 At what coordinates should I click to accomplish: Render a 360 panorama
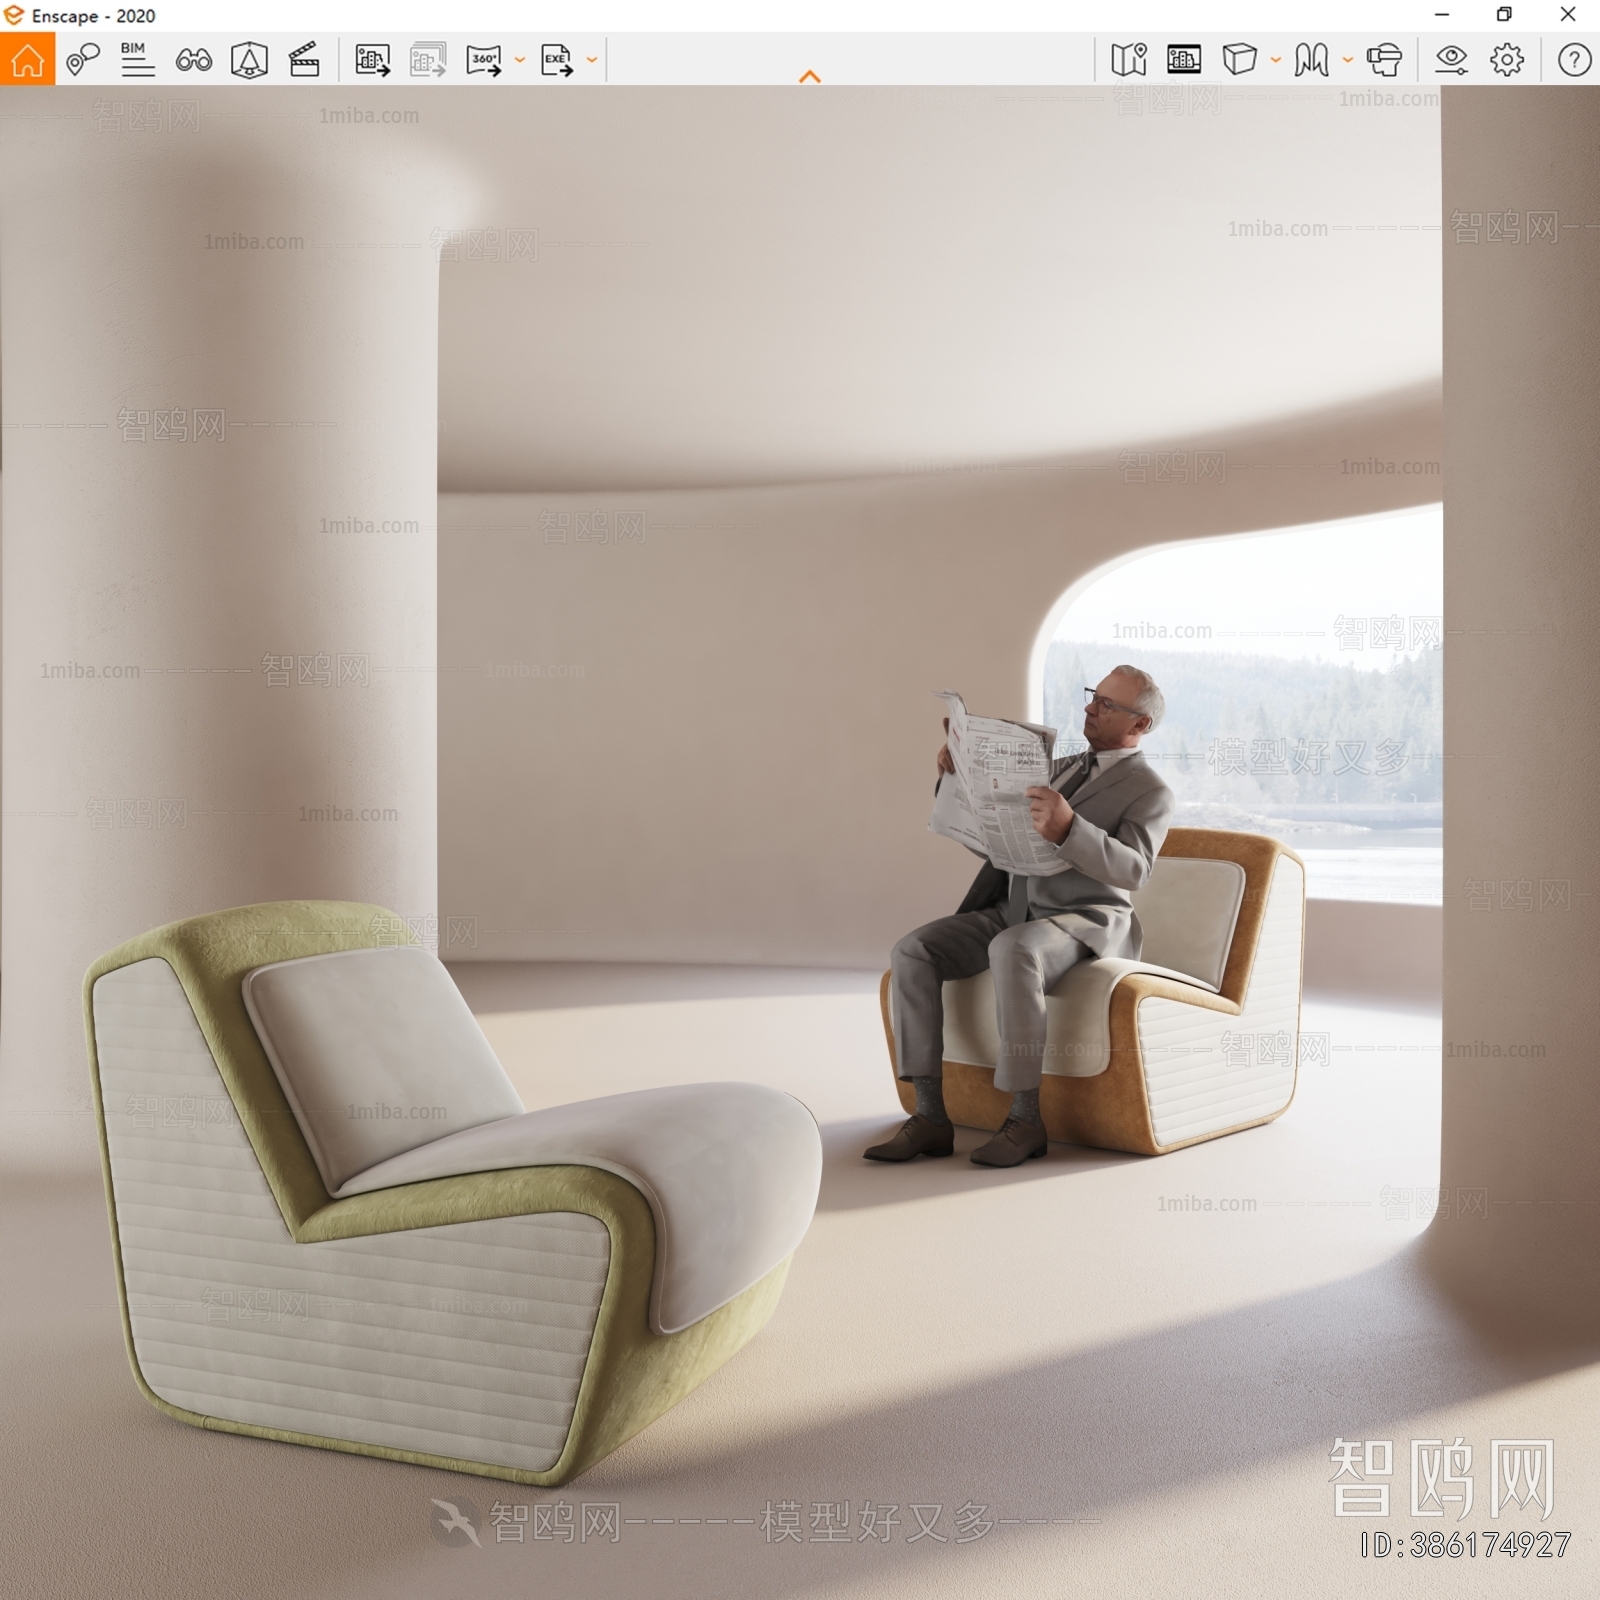(485, 60)
